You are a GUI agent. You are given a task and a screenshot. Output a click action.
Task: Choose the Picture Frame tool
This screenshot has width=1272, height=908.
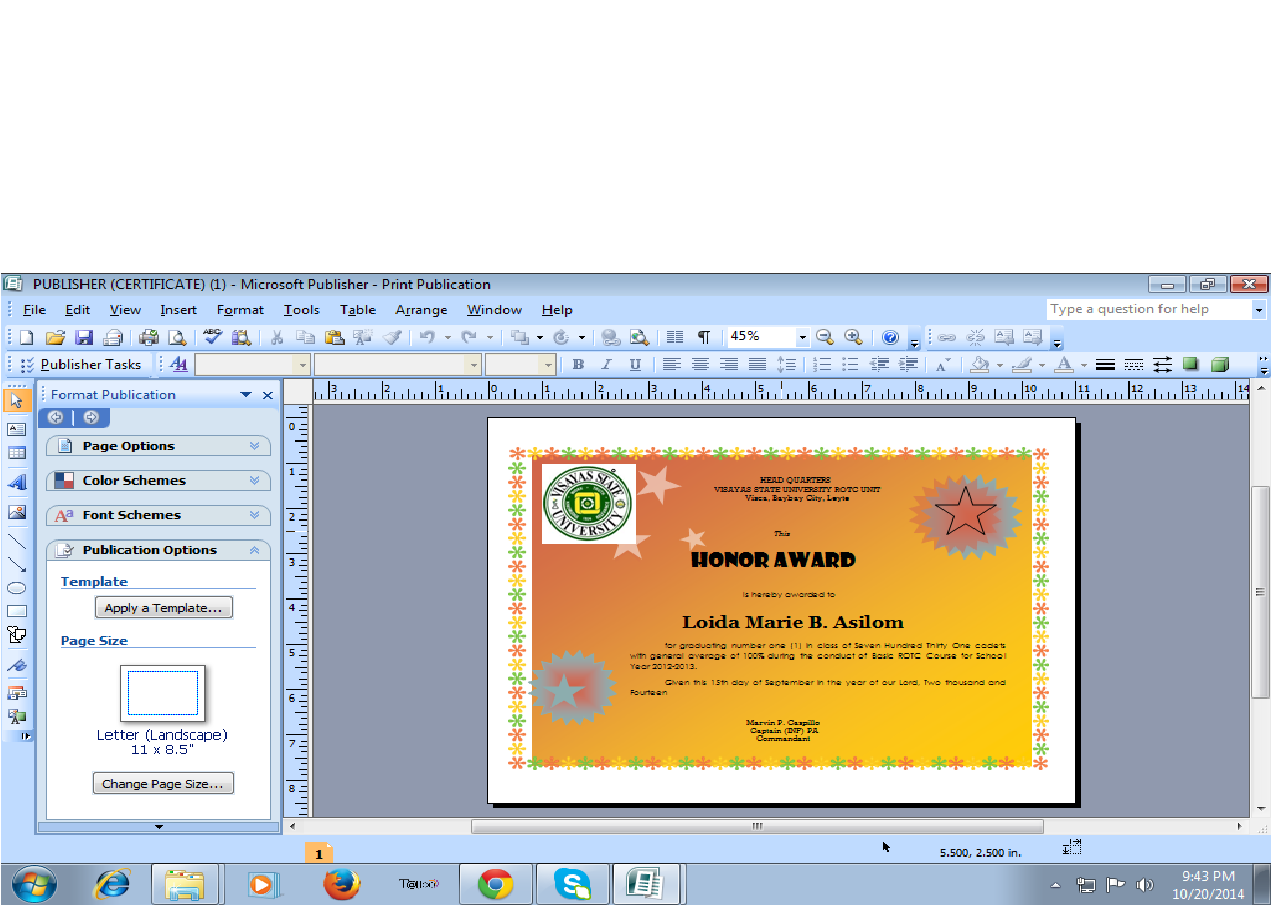pyautogui.click(x=15, y=511)
